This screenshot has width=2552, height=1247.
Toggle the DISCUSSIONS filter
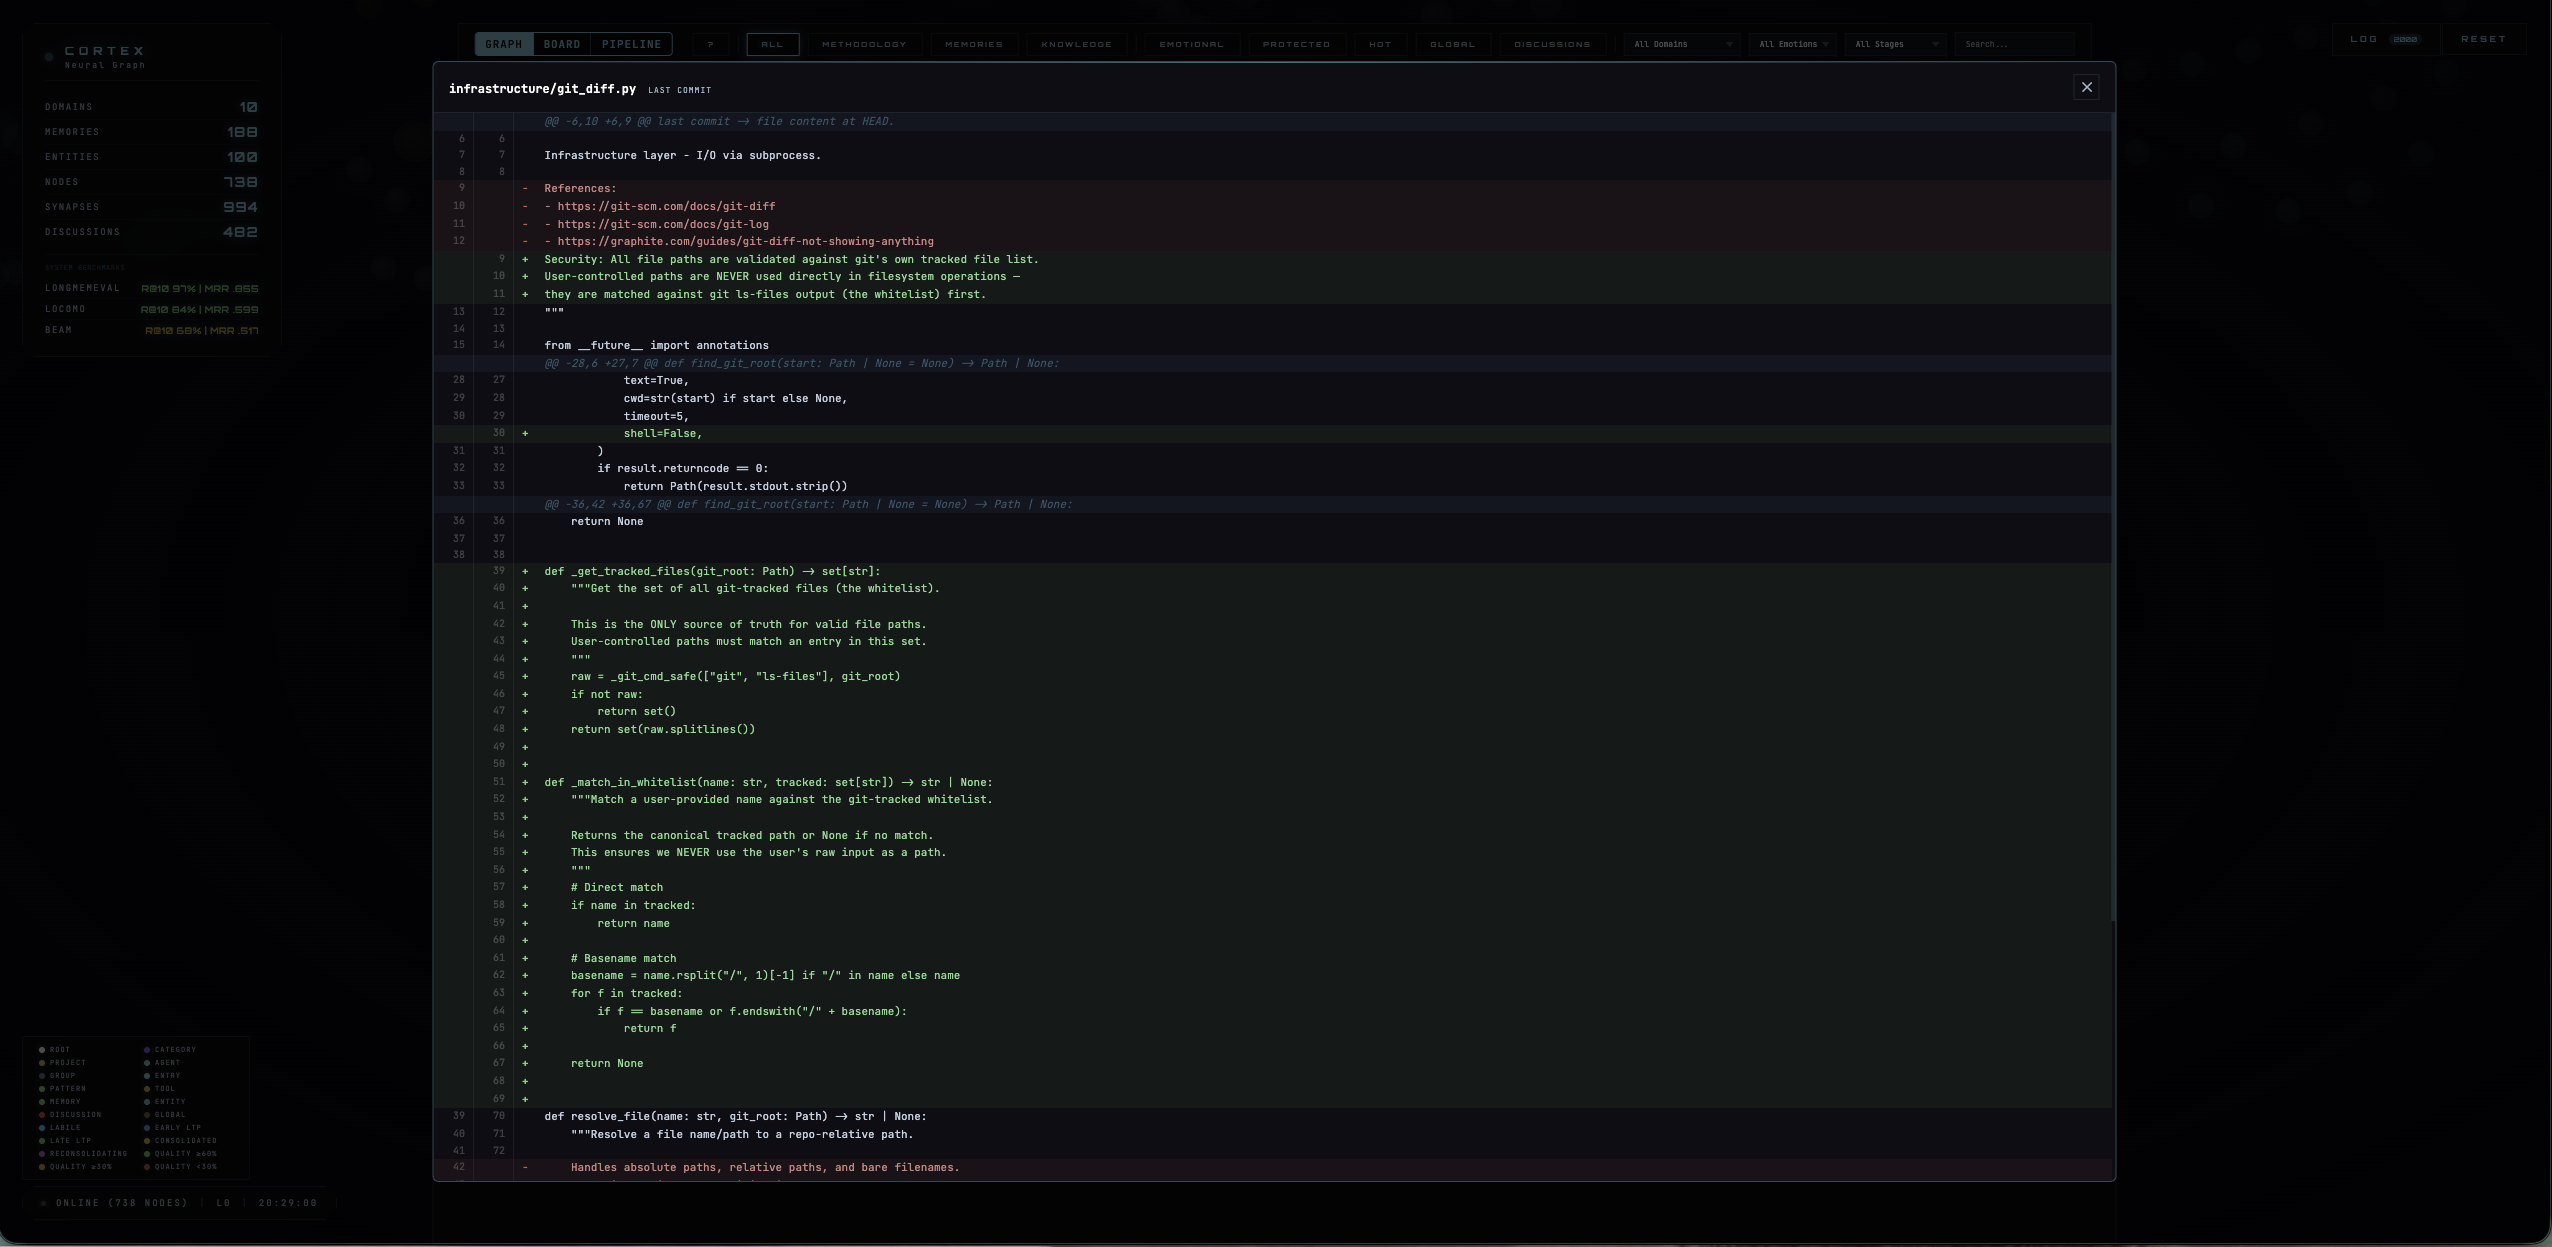click(1552, 44)
